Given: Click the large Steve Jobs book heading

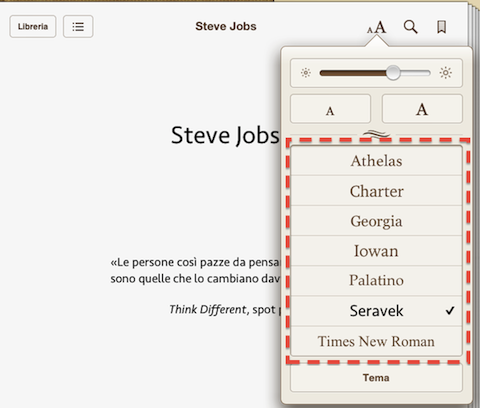Looking at the screenshot, I should (x=225, y=135).
